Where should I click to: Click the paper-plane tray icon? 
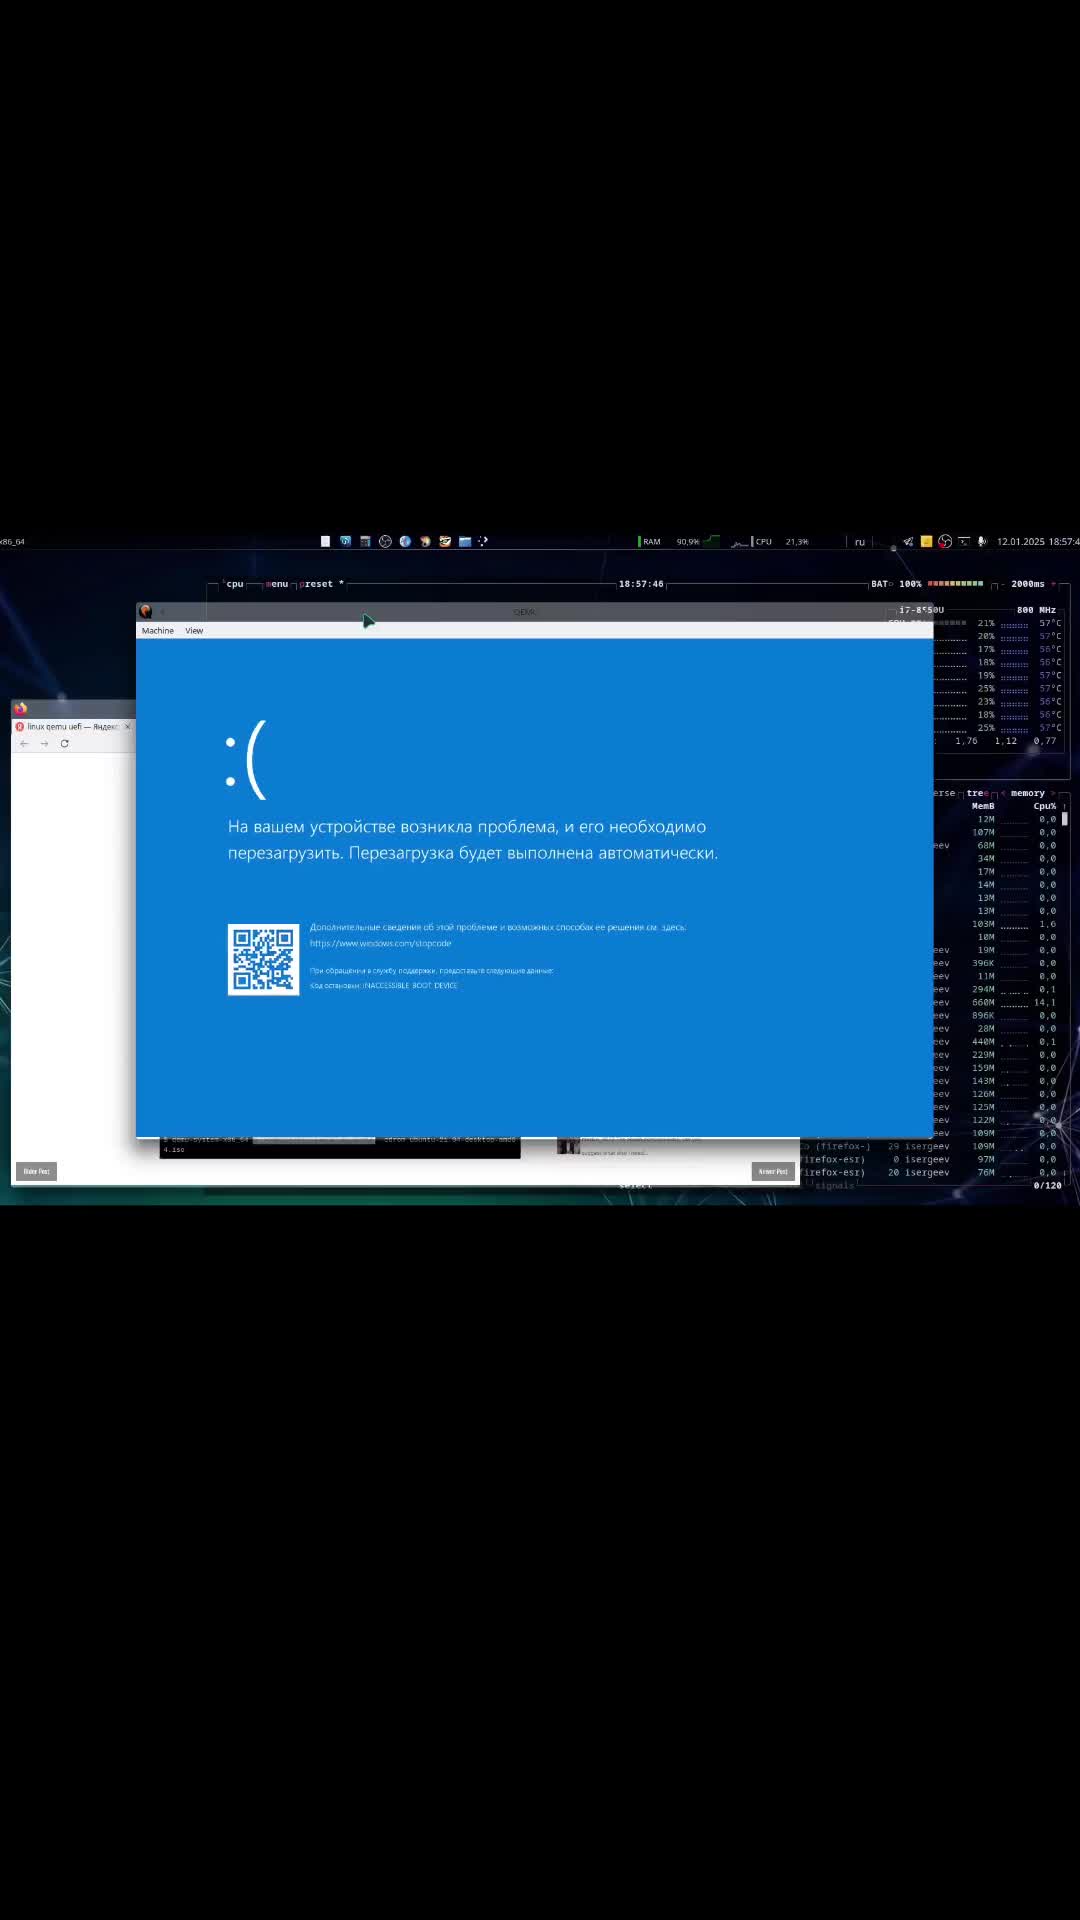(x=908, y=541)
